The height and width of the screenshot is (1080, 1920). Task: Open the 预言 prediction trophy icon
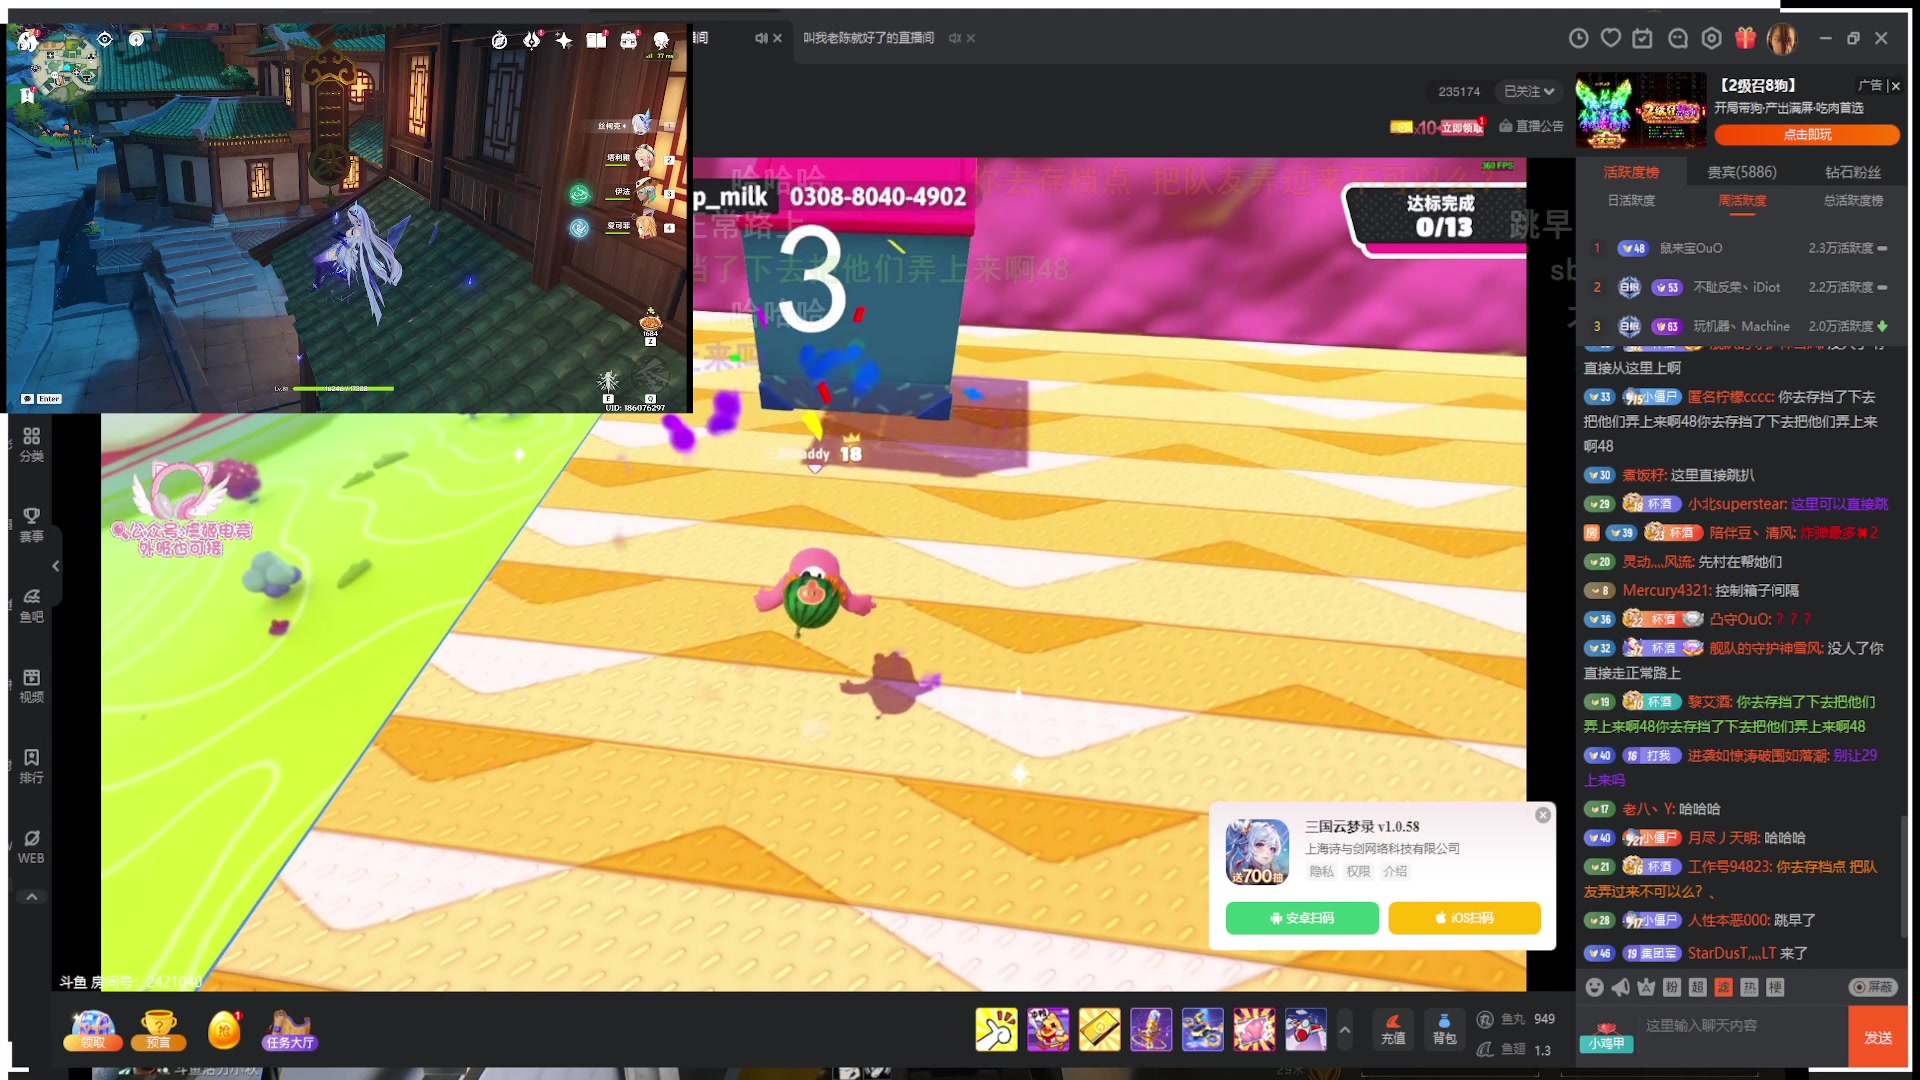coord(158,1030)
